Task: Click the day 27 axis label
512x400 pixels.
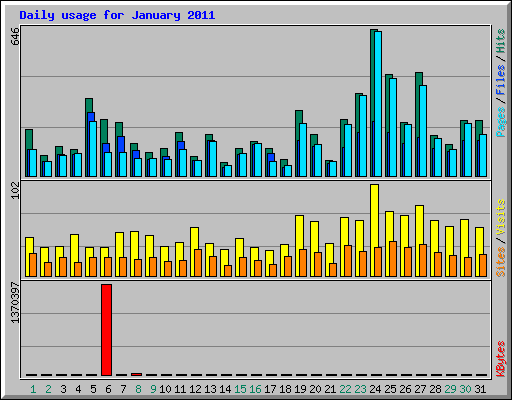Action: click(420, 389)
